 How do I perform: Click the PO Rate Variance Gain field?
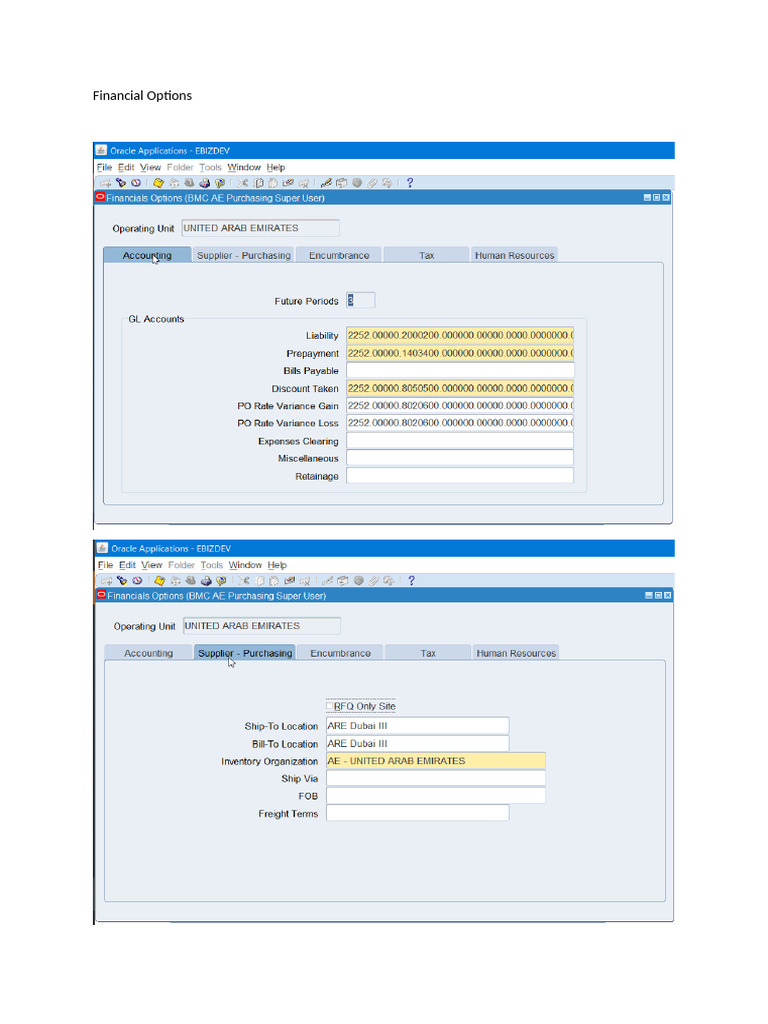pyautogui.click(x=460, y=406)
